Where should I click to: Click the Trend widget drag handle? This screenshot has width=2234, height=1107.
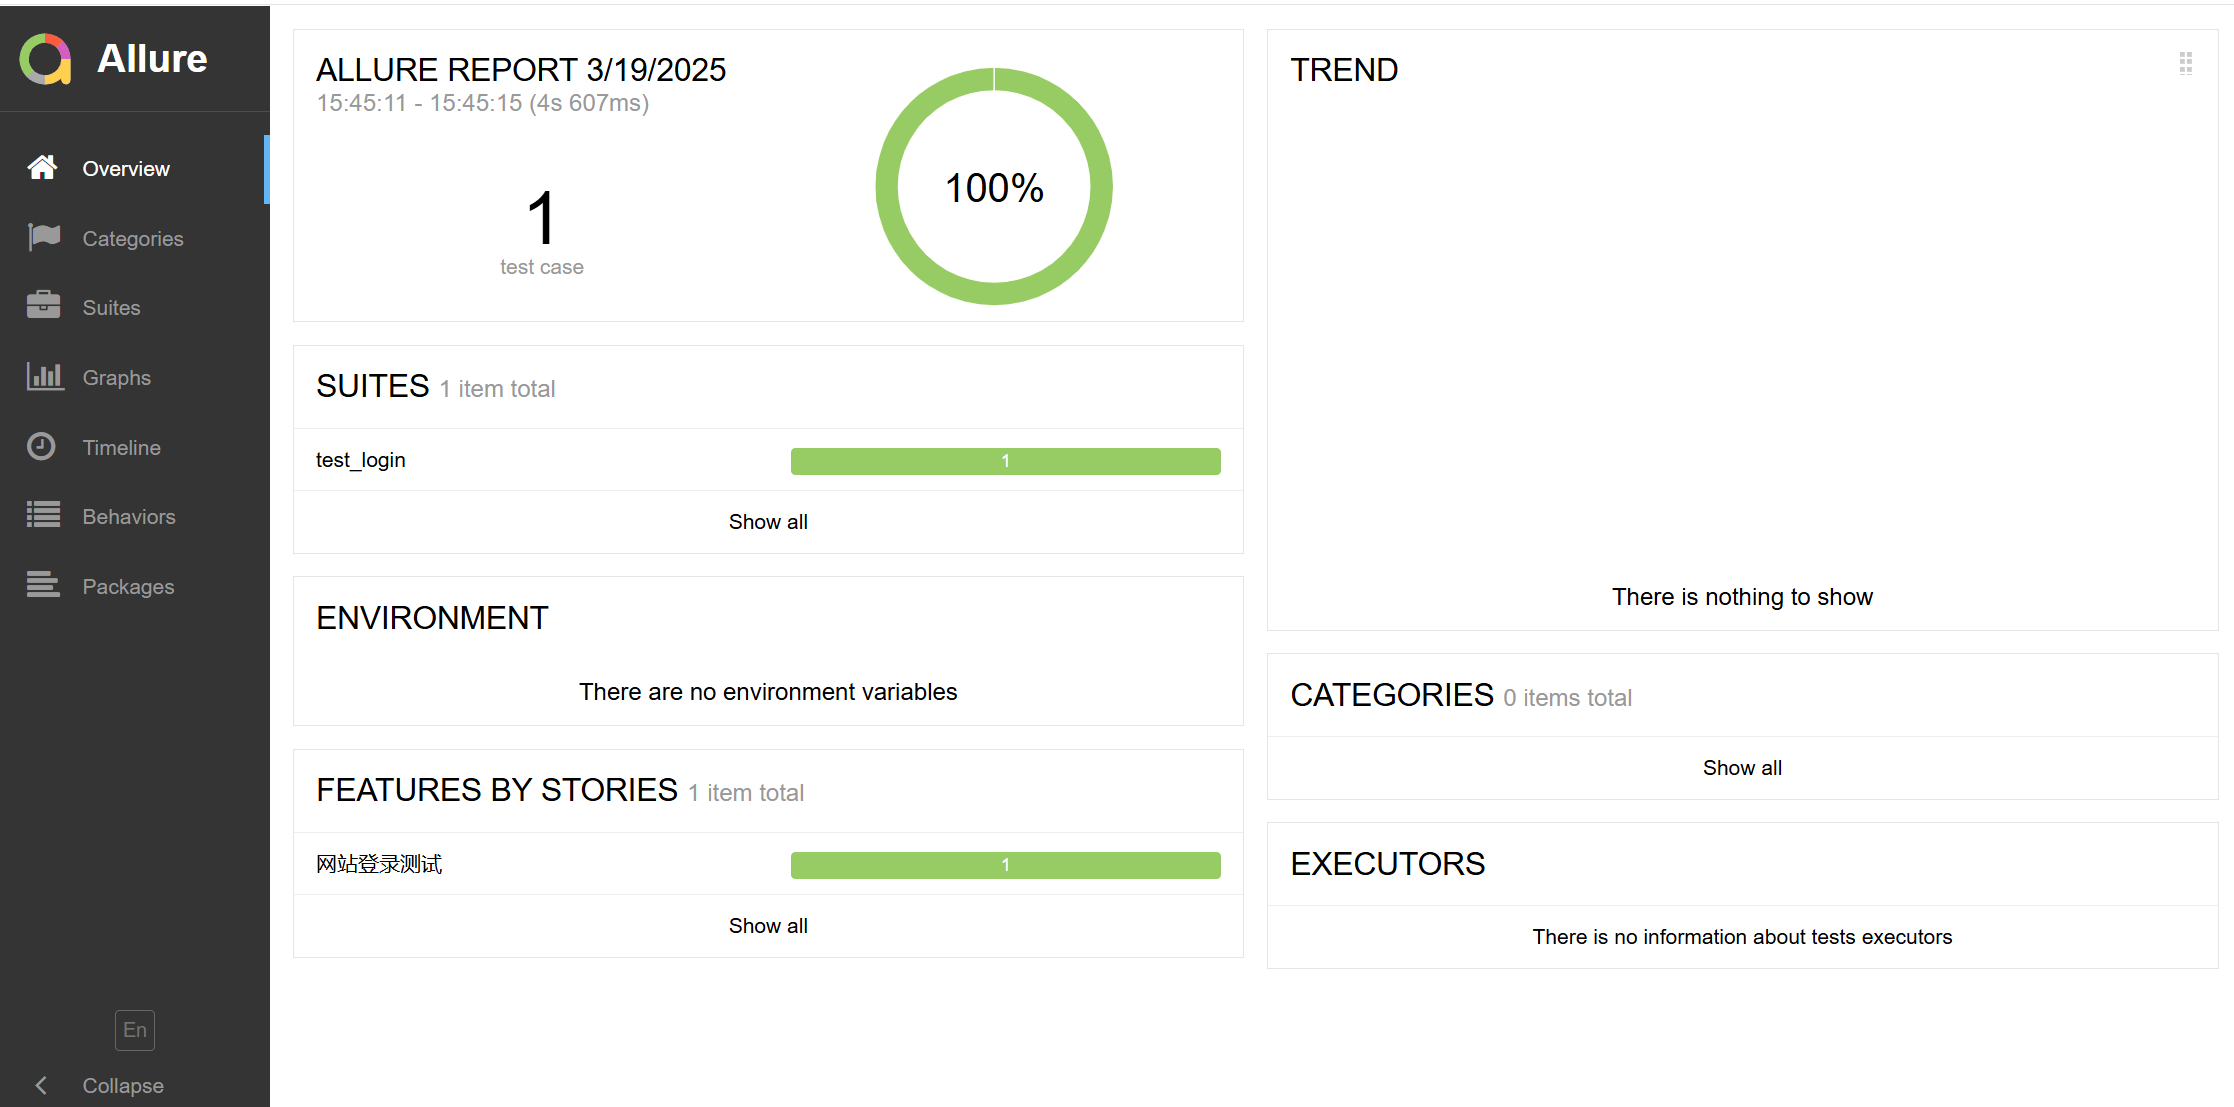click(x=2185, y=64)
